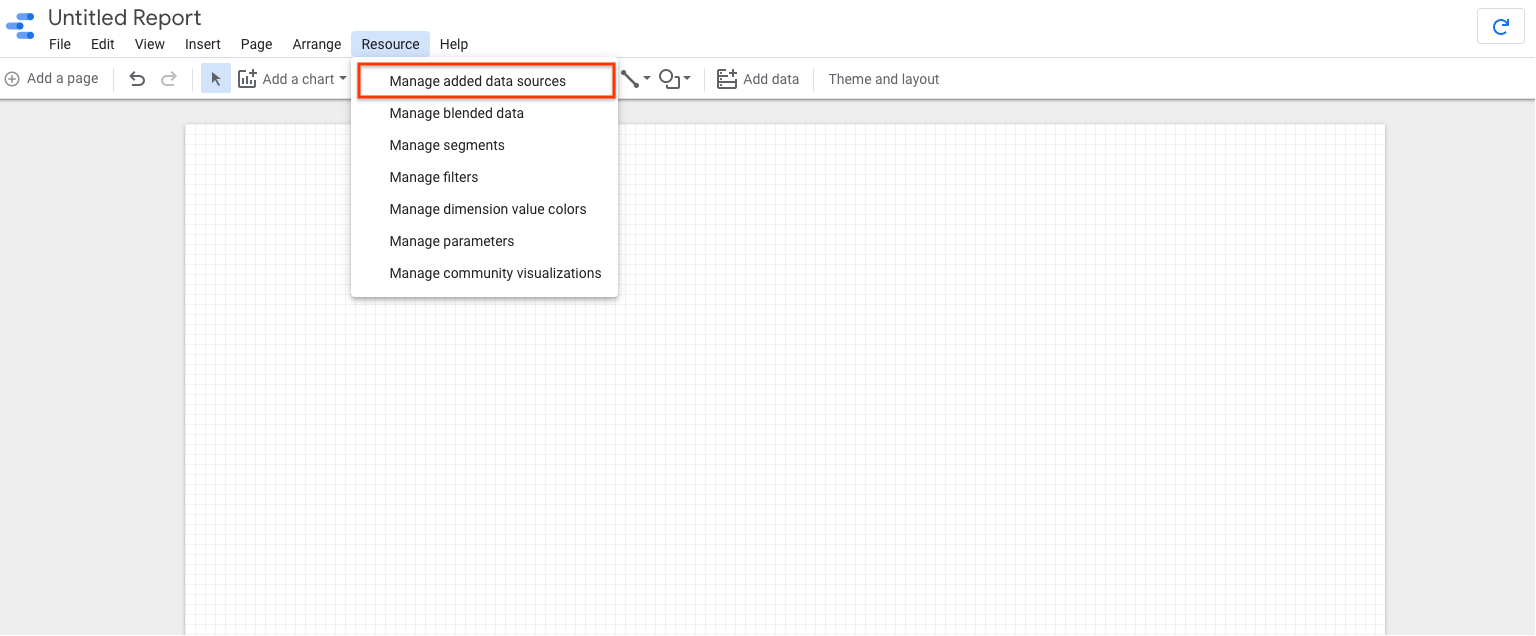Click the Add data icon

(x=727, y=79)
